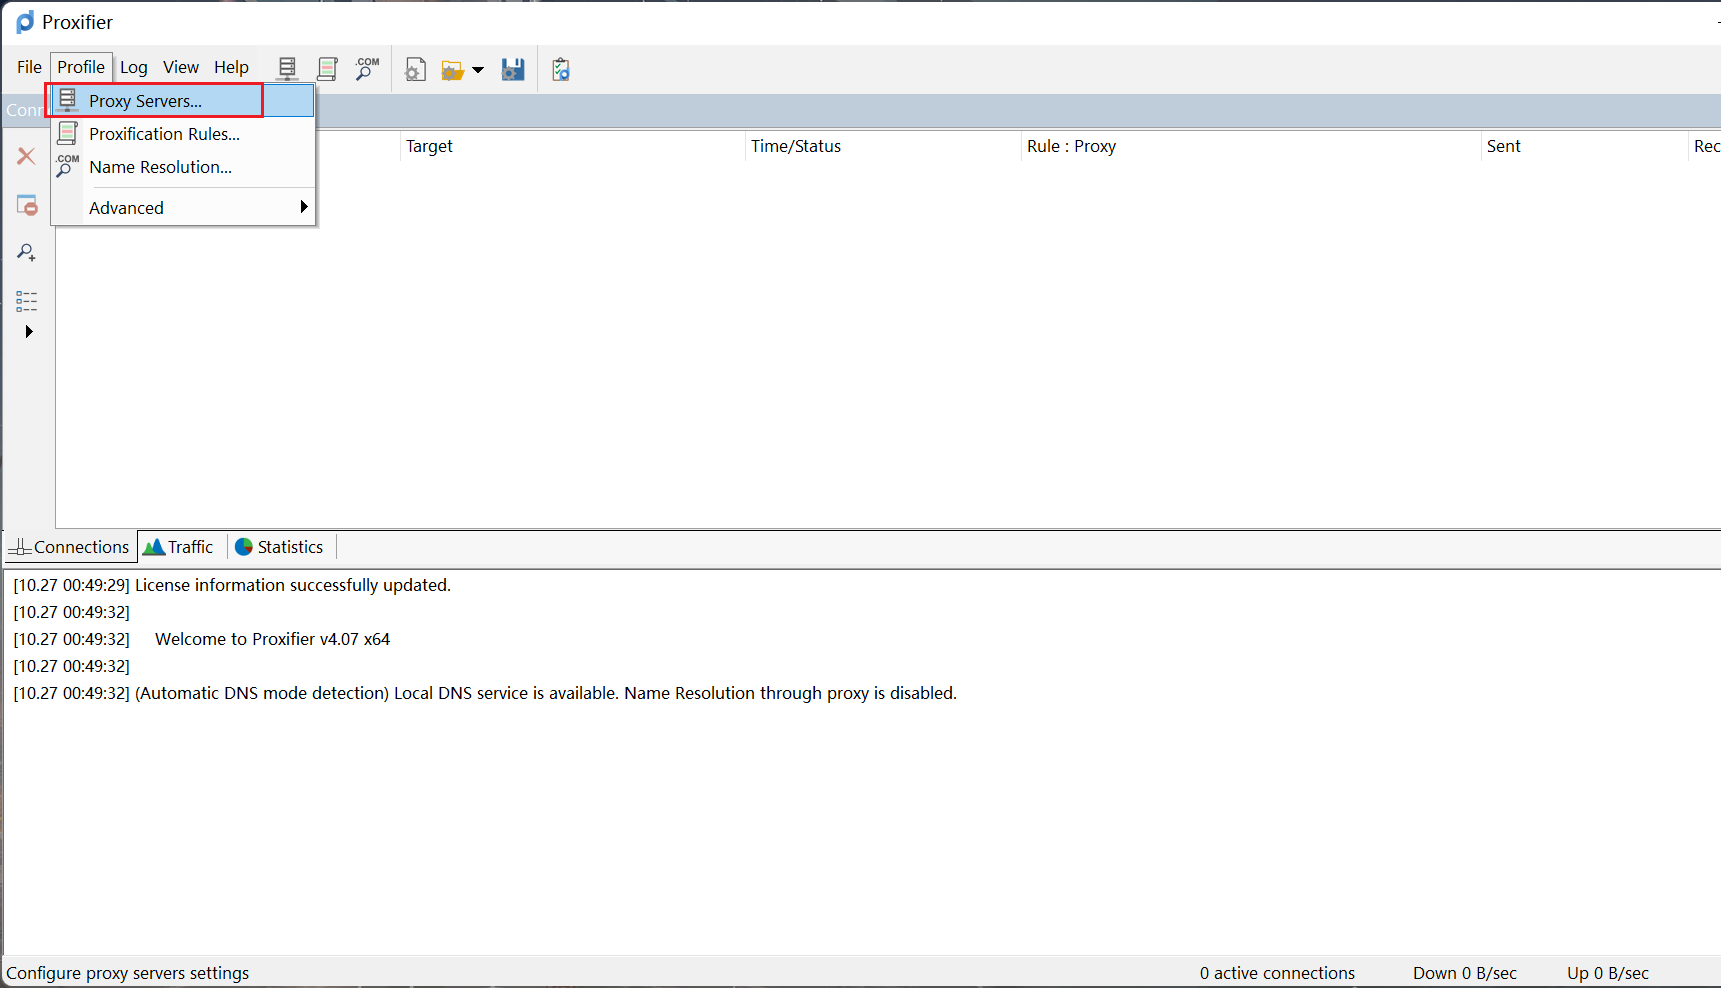Select Proxy Servers... menu entry

184,101
